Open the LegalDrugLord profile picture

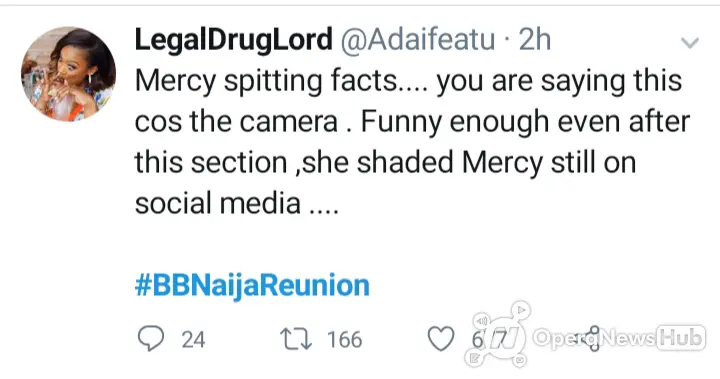point(68,74)
